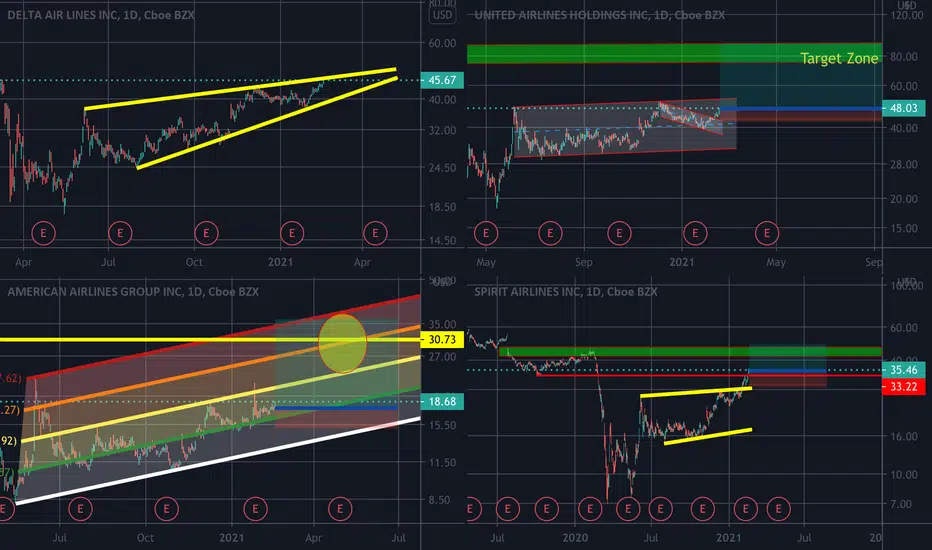Viewport: 932px width, 550px height.
Task: Click the 2020 label on Spirit time axis
Action: [x=575, y=538]
